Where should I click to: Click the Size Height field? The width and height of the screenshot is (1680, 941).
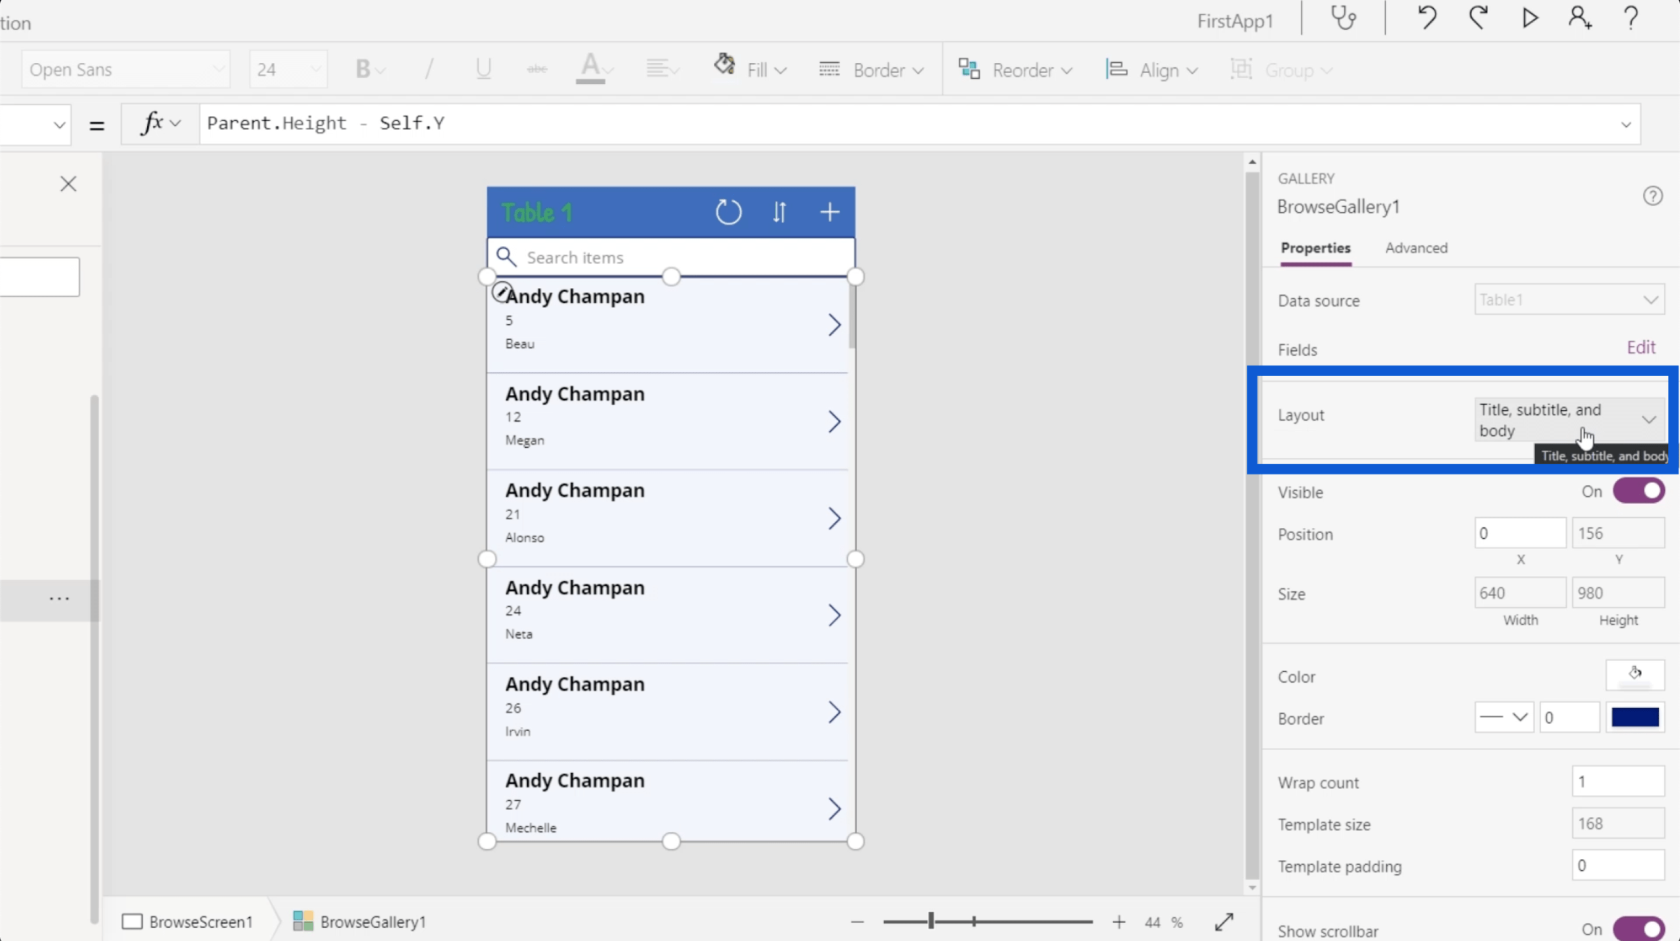coord(1618,593)
